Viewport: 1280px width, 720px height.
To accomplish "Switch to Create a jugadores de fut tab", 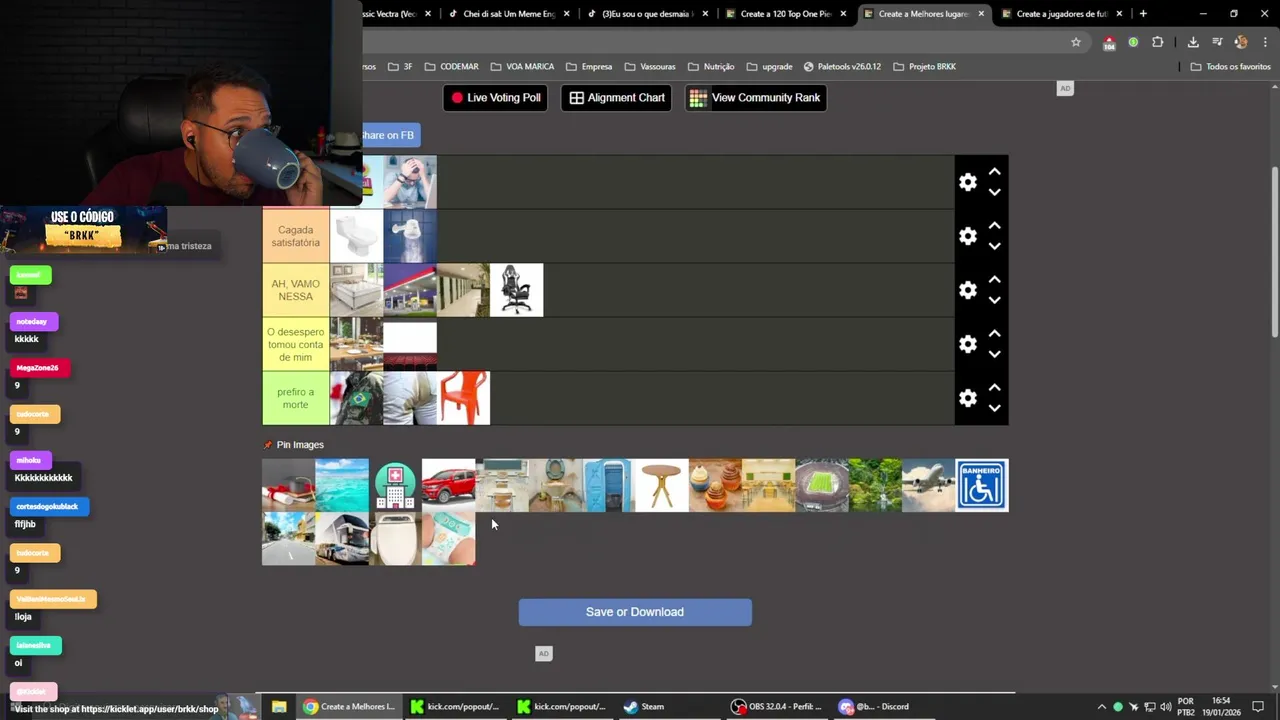I will pos(1061,14).
